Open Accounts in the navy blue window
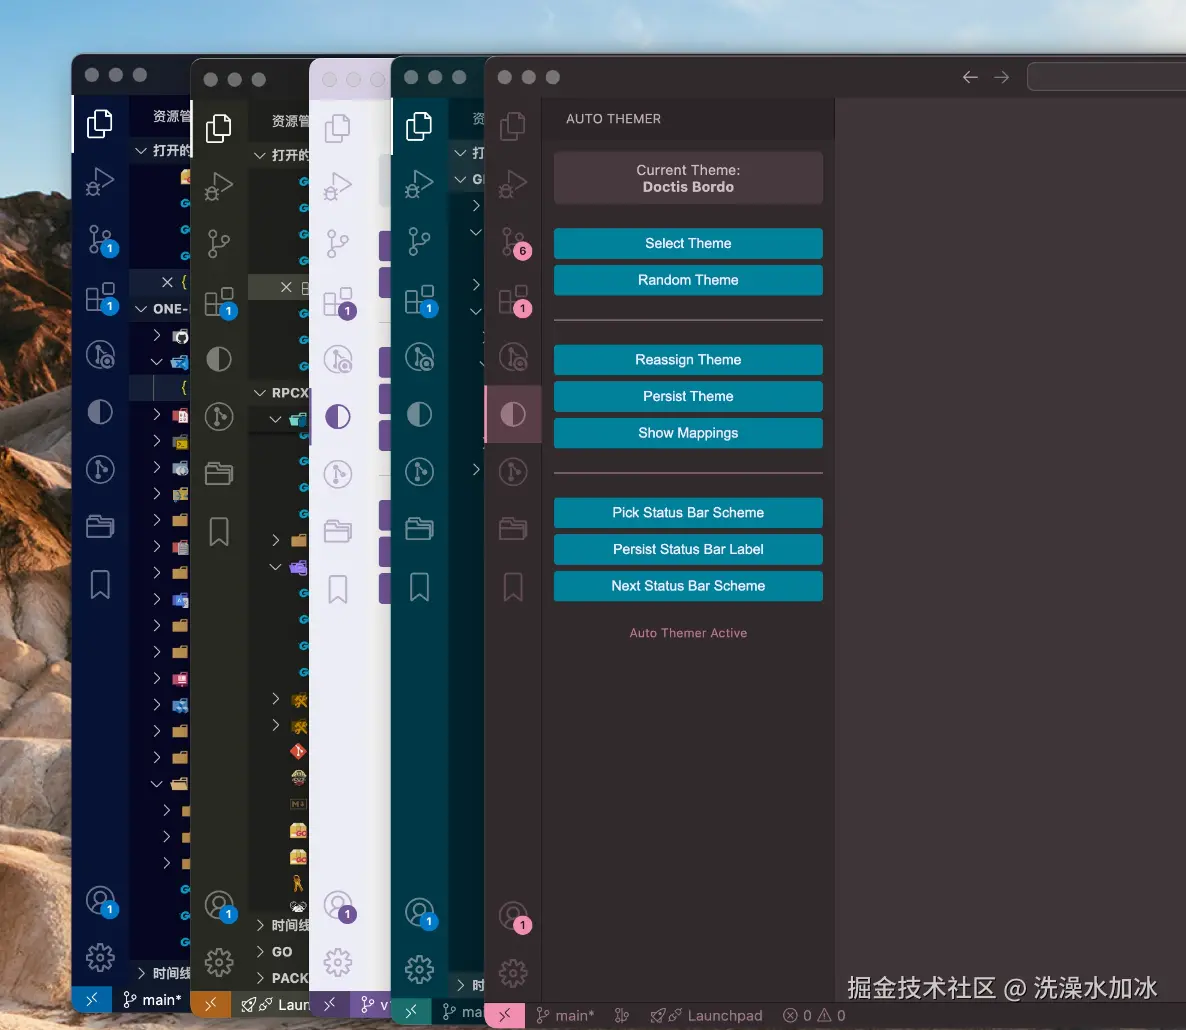Viewport: 1186px width, 1030px height. click(x=101, y=901)
